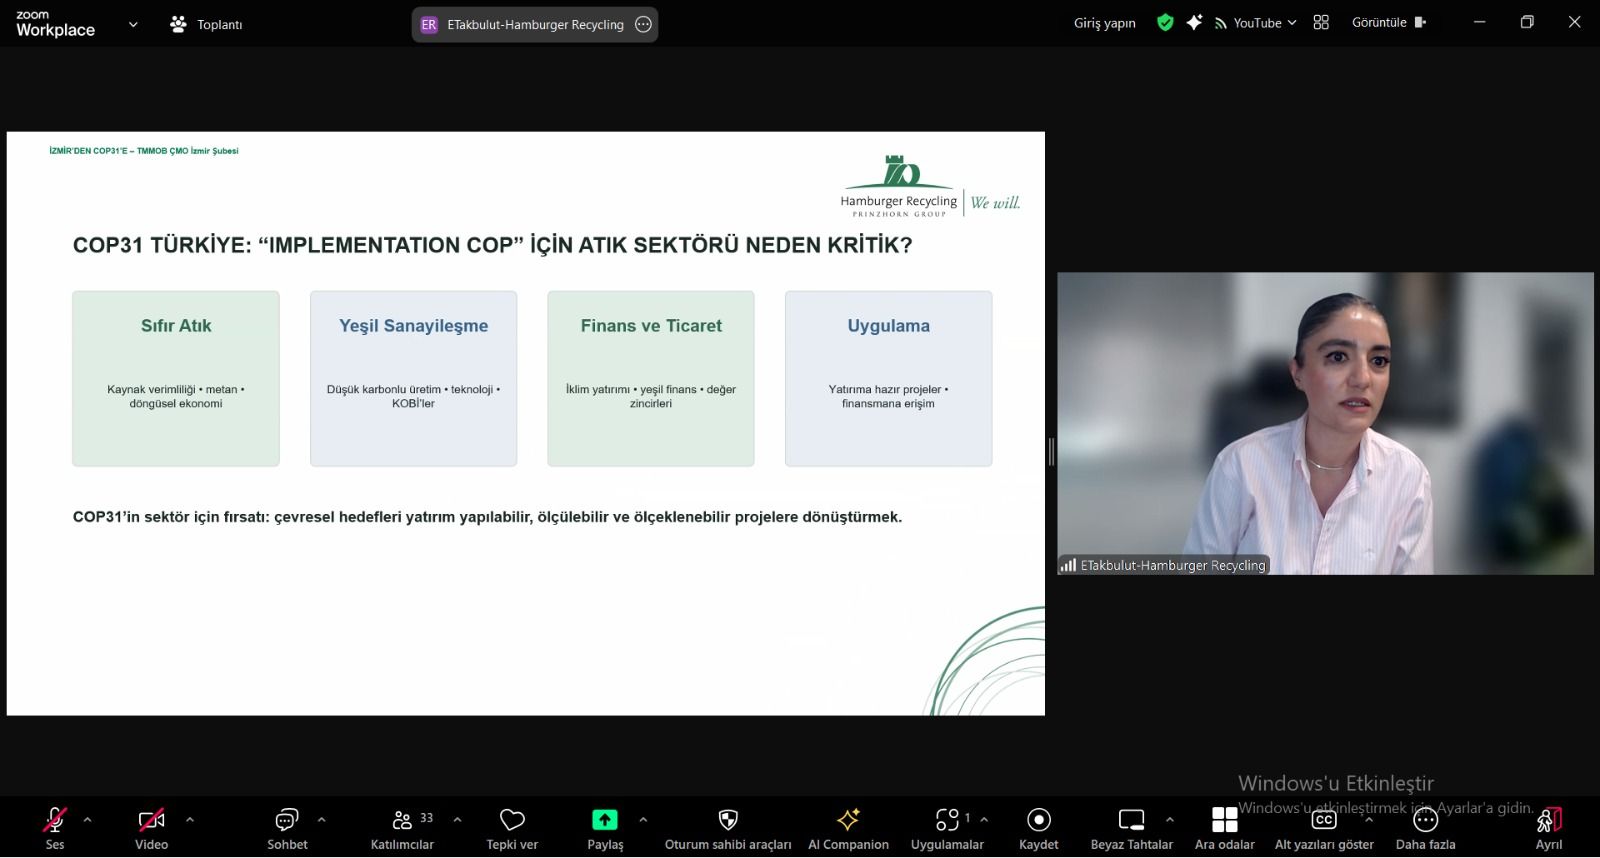Open the Daha fazla menu
The height and width of the screenshot is (858, 1600).
click(1425, 829)
